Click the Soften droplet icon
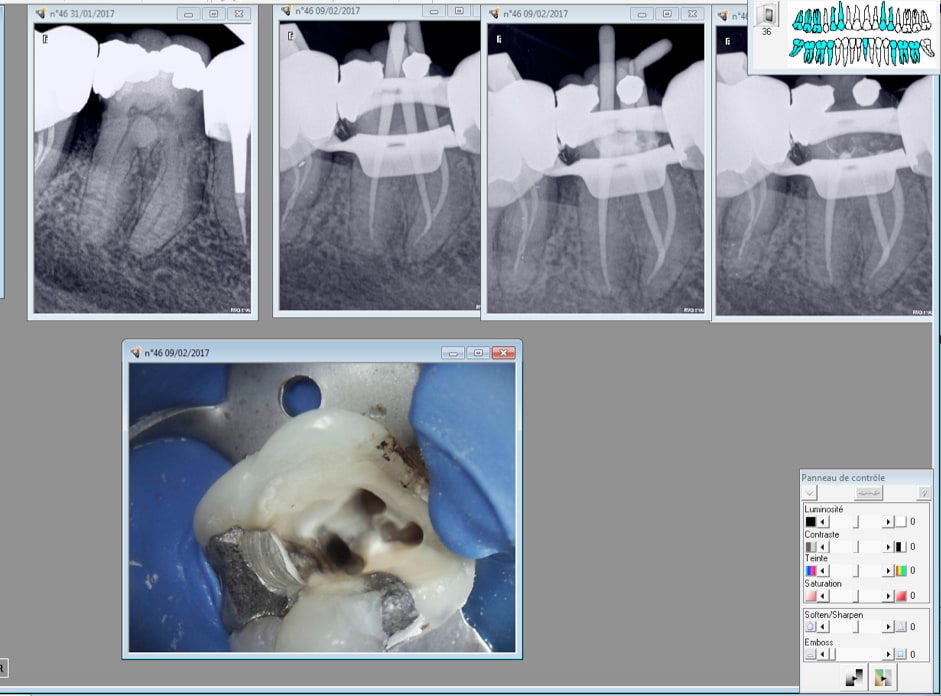 pyautogui.click(x=811, y=627)
